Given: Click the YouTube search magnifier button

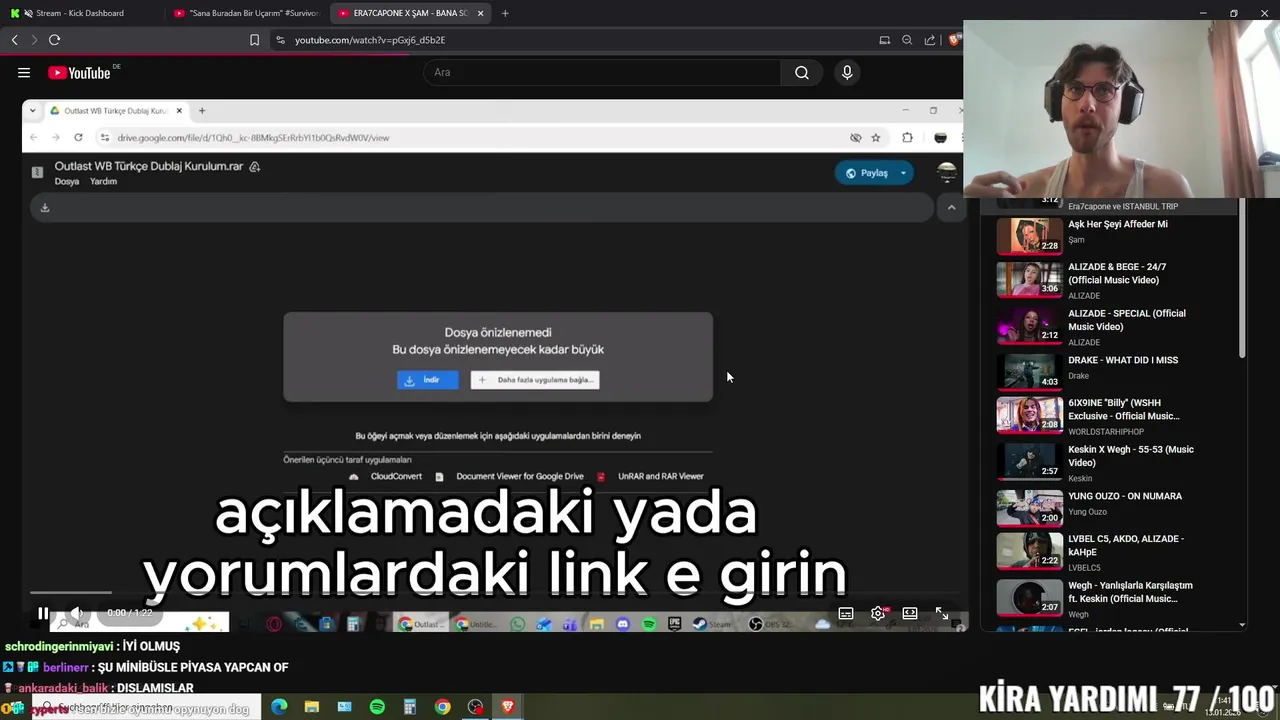Looking at the screenshot, I should click(x=801, y=72).
